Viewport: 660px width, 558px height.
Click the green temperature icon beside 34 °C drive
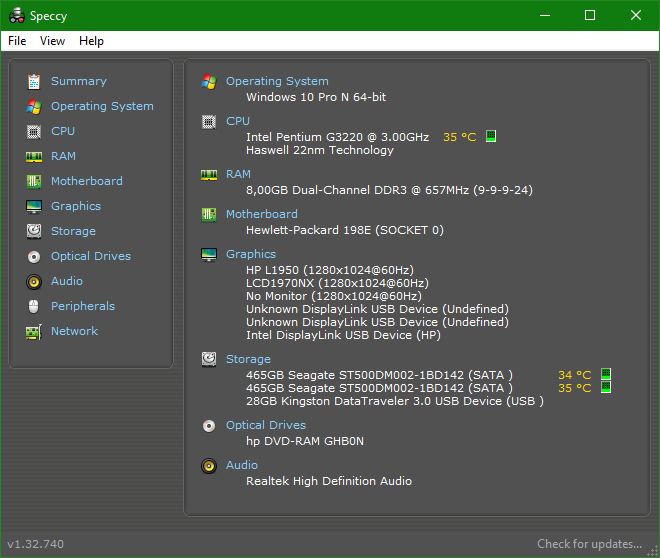pos(606,374)
